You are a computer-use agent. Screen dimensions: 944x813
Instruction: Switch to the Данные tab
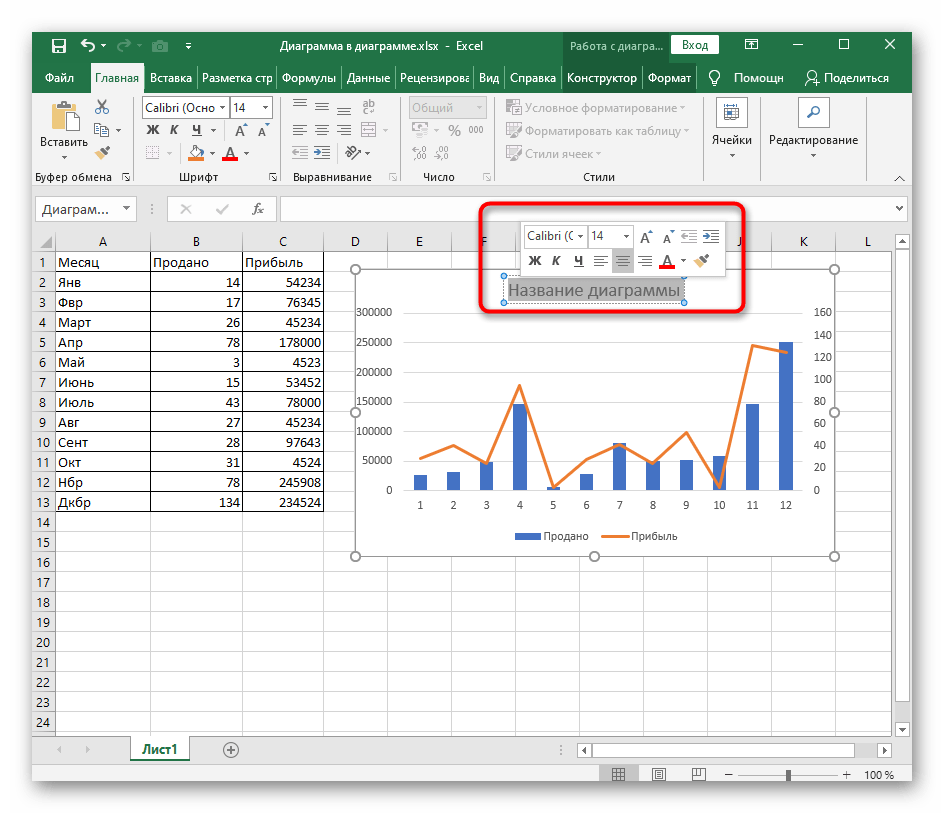[x=368, y=78]
